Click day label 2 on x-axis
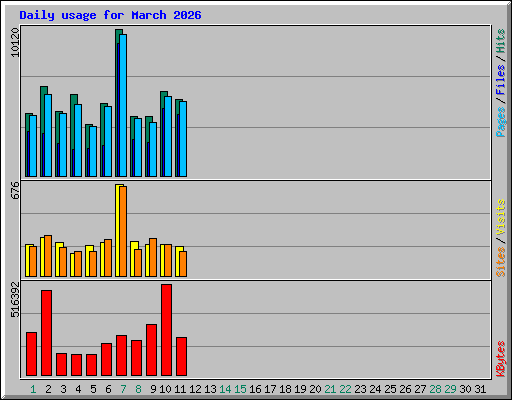 click(x=48, y=389)
